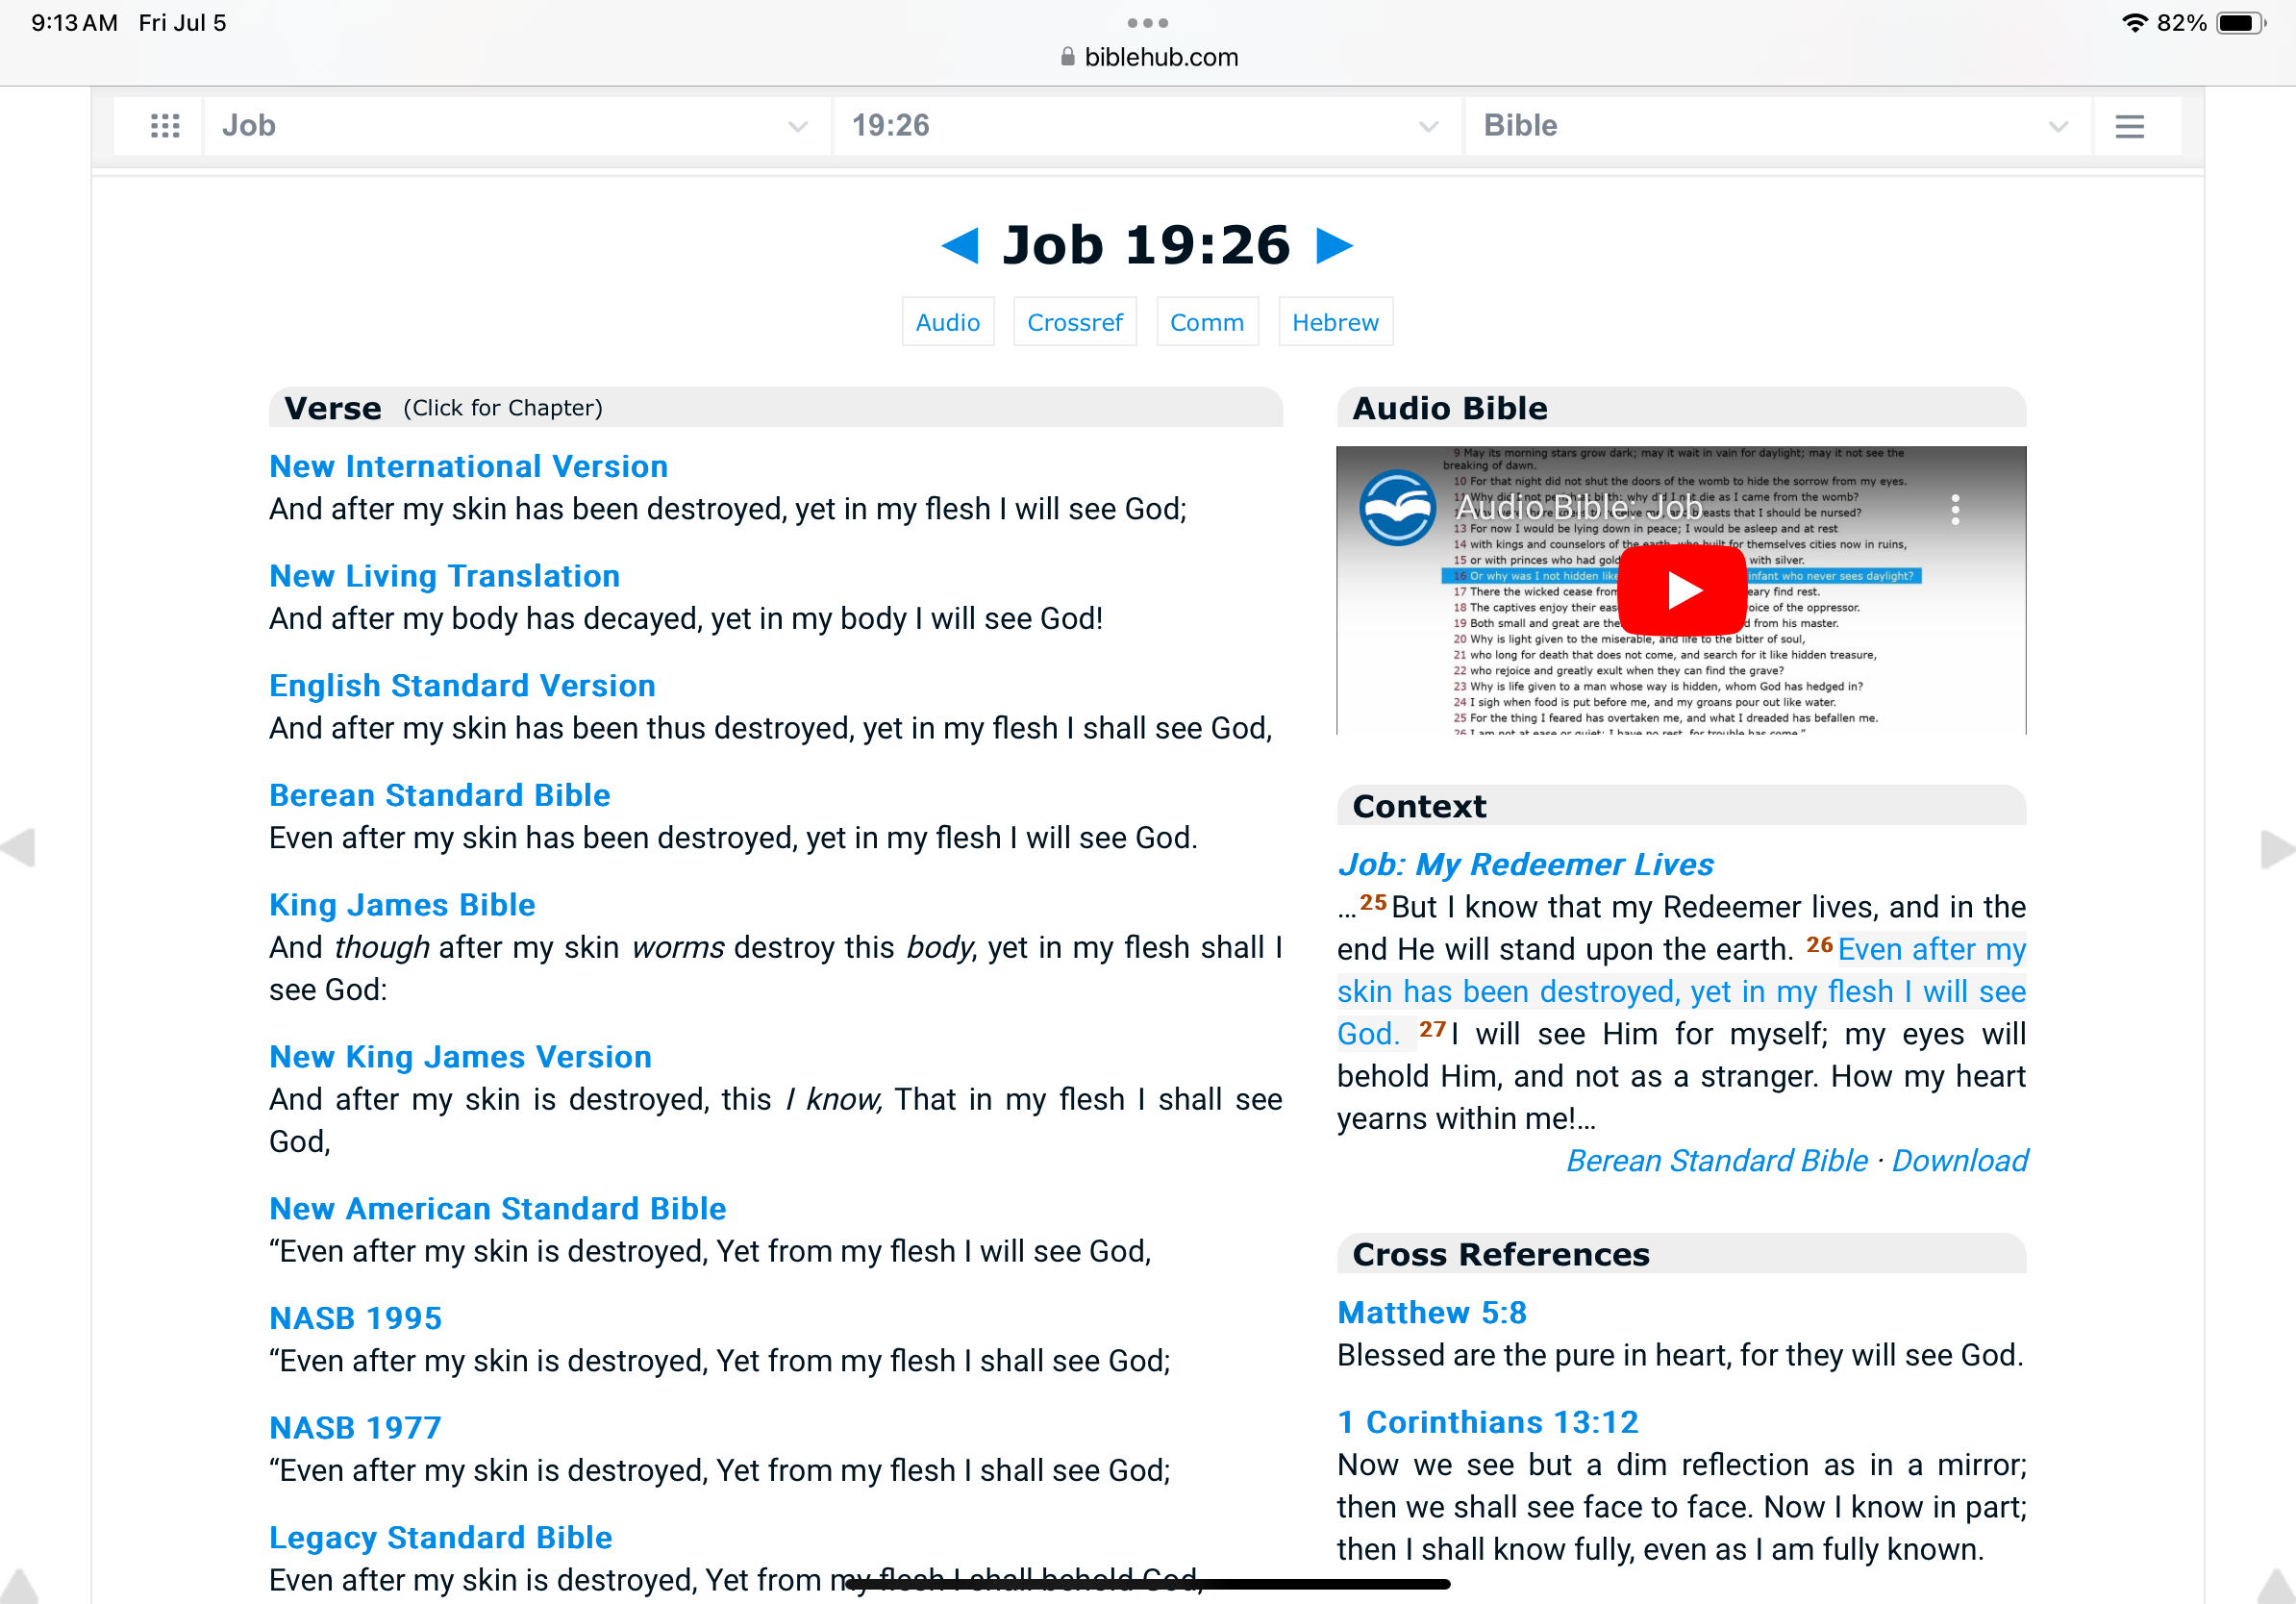Open Legacy Standard Bible link
2296x1604 pixels.
[x=440, y=1537]
